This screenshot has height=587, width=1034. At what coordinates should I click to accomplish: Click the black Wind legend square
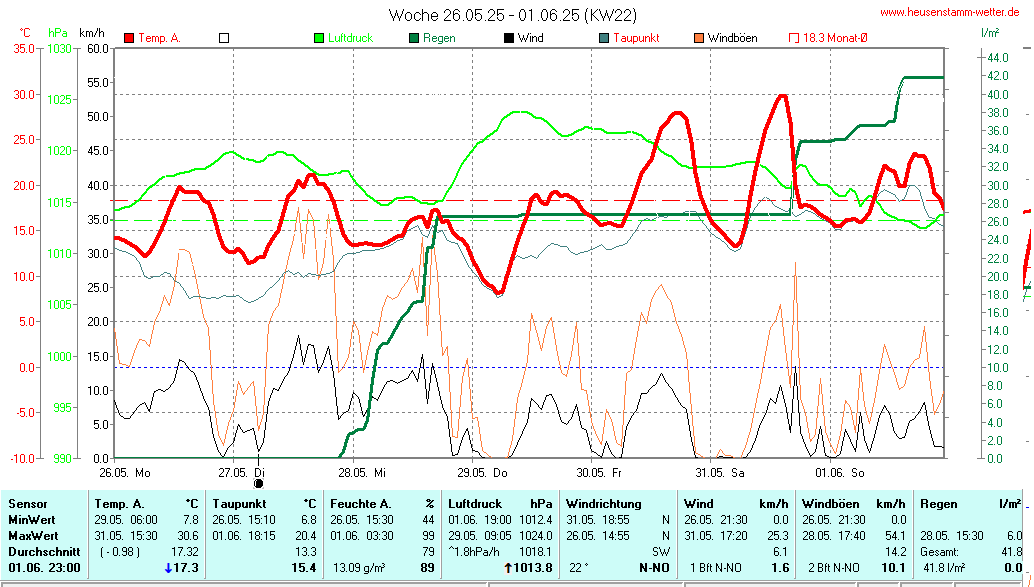(x=509, y=38)
